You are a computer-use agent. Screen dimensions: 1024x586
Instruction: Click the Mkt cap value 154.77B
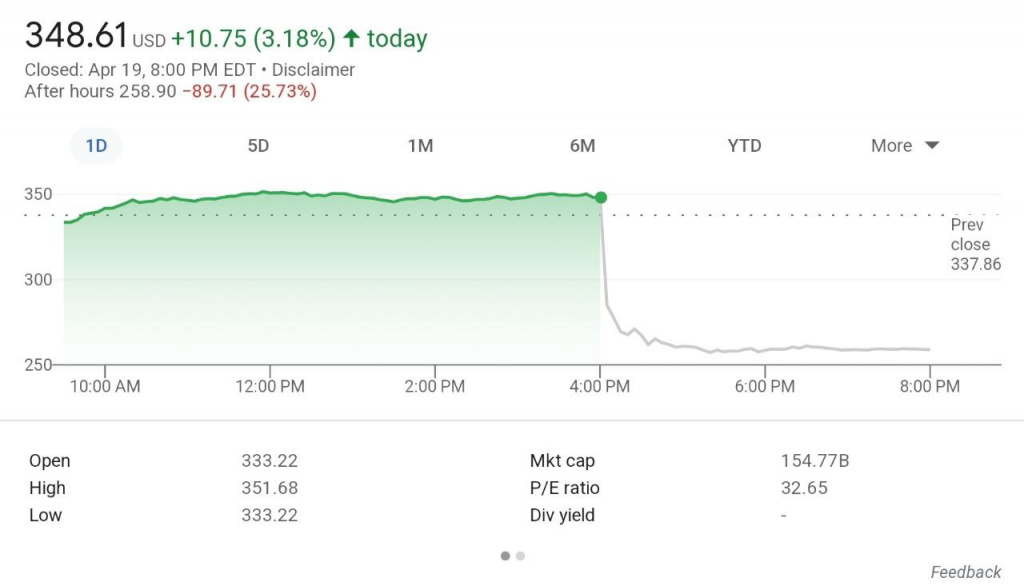pos(814,461)
